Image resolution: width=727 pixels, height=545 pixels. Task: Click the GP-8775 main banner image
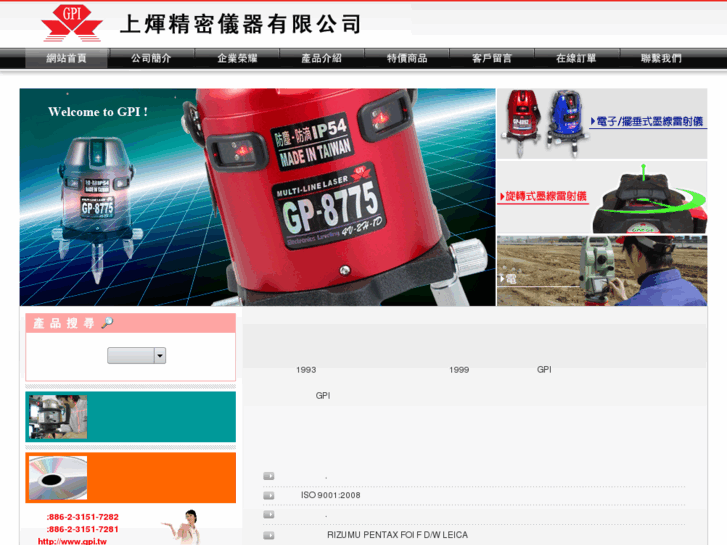(x=257, y=197)
